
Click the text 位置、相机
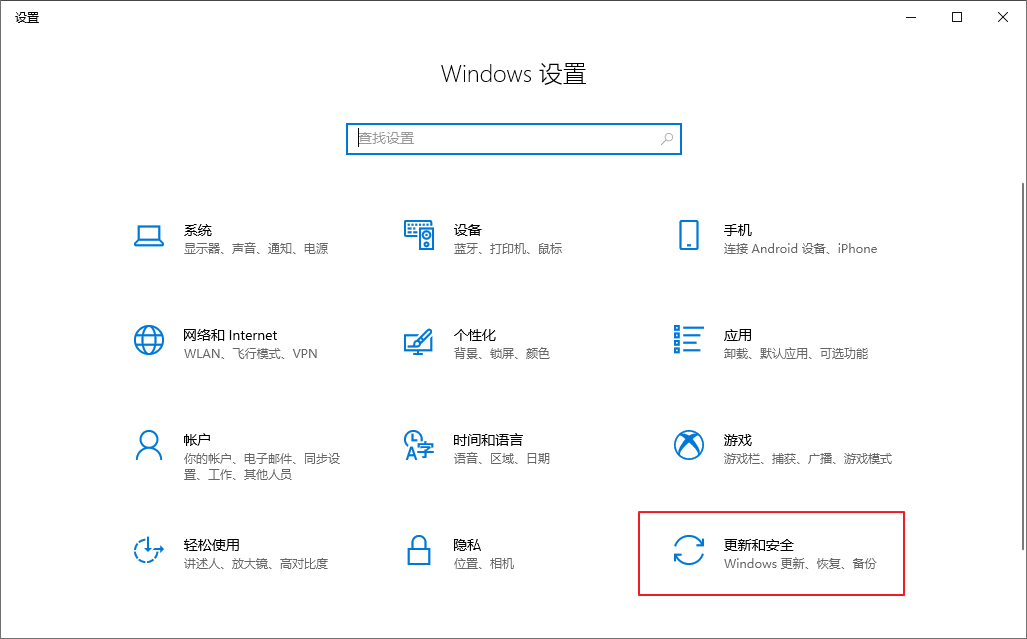[484, 563]
